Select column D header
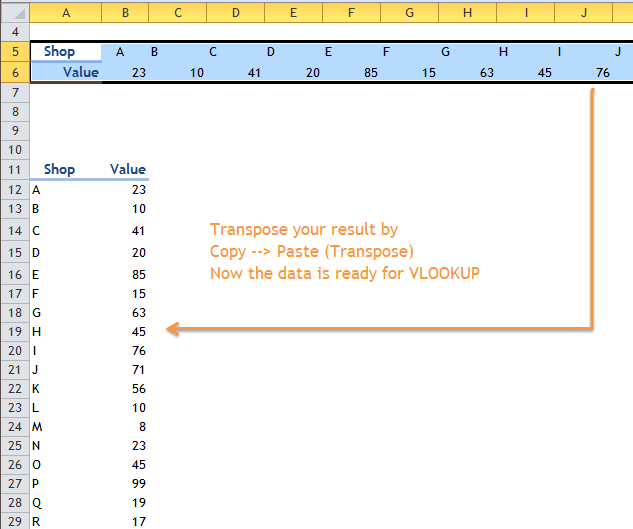 coord(235,12)
